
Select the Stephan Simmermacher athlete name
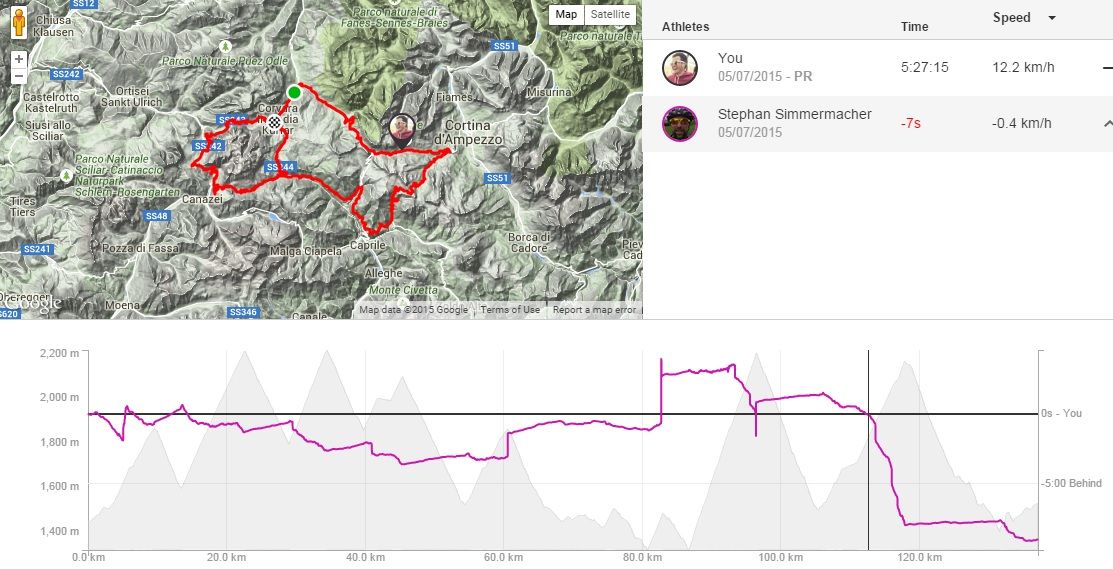794,115
